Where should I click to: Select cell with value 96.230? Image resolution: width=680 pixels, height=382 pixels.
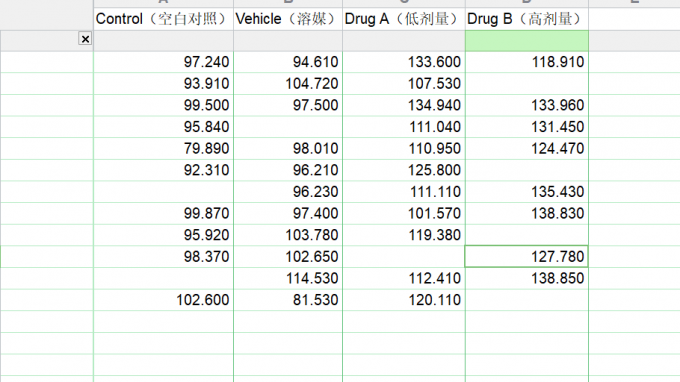point(288,192)
